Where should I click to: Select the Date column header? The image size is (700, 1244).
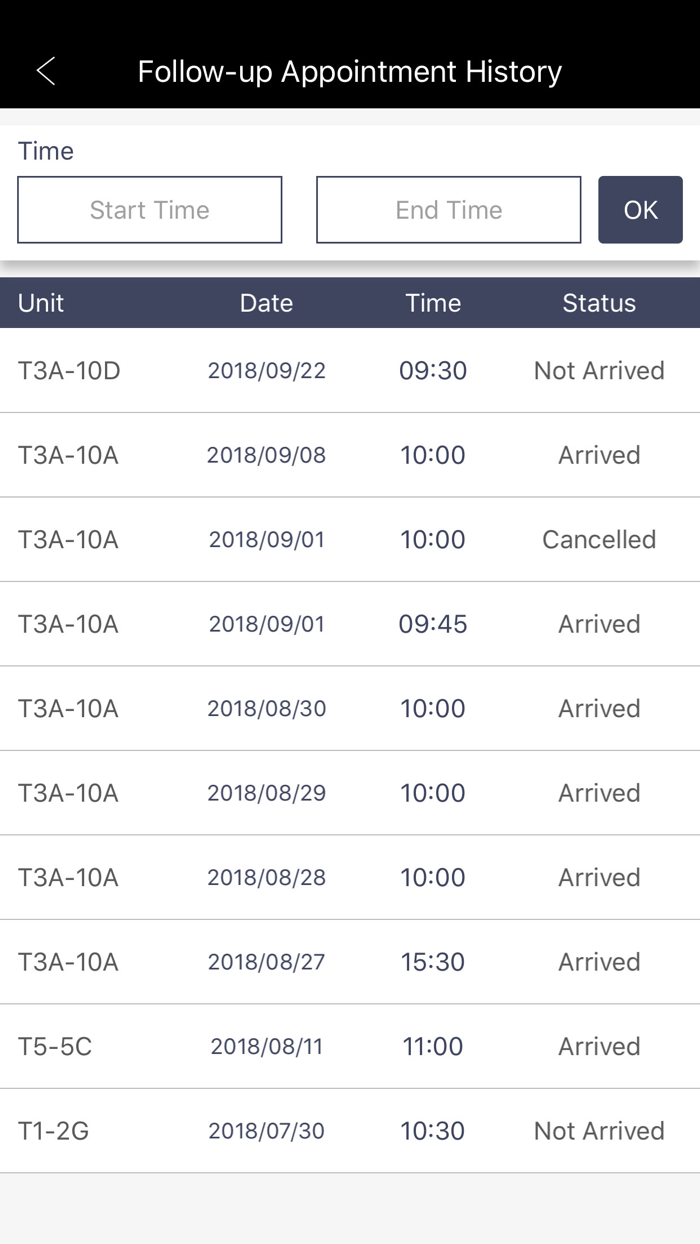[266, 303]
